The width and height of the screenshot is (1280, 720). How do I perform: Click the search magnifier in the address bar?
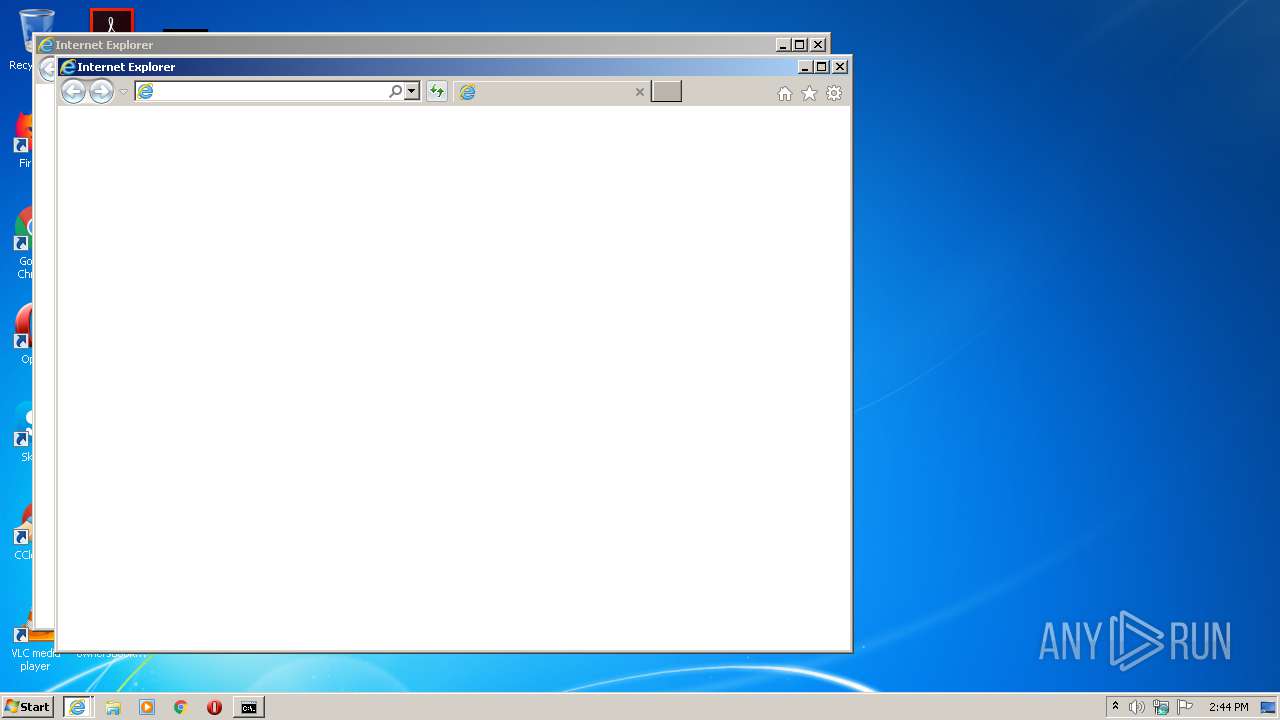tap(395, 92)
